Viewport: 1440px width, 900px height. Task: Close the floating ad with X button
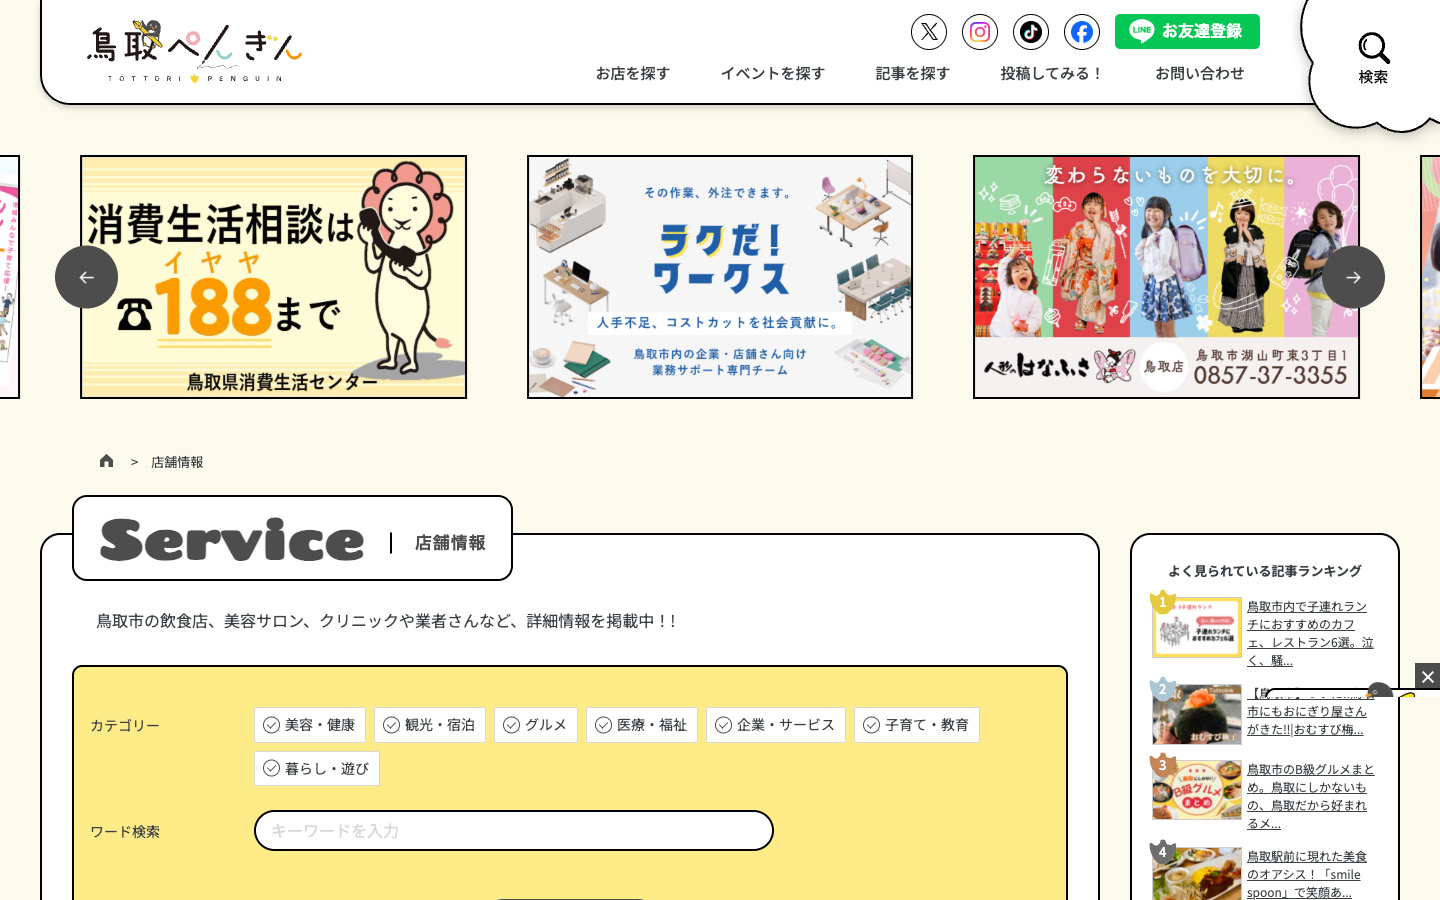click(1427, 677)
